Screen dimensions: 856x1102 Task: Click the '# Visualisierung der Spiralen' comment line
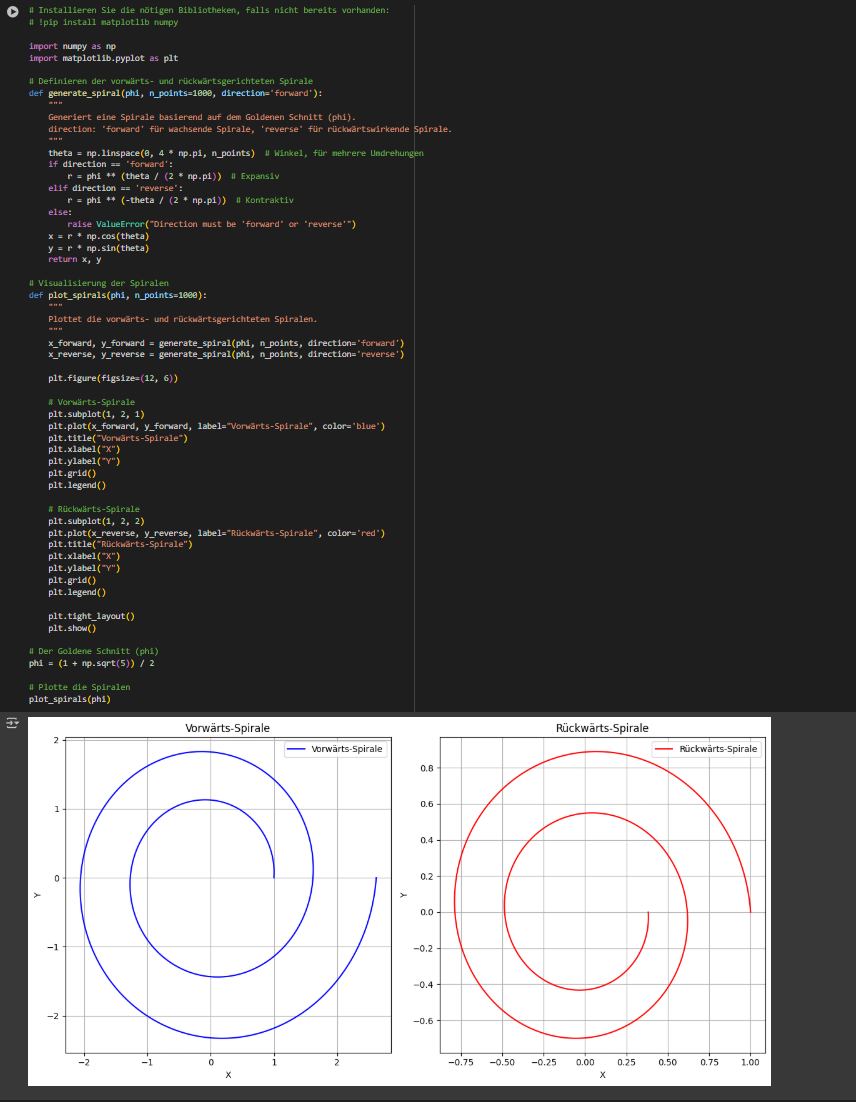[x=98, y=283]
